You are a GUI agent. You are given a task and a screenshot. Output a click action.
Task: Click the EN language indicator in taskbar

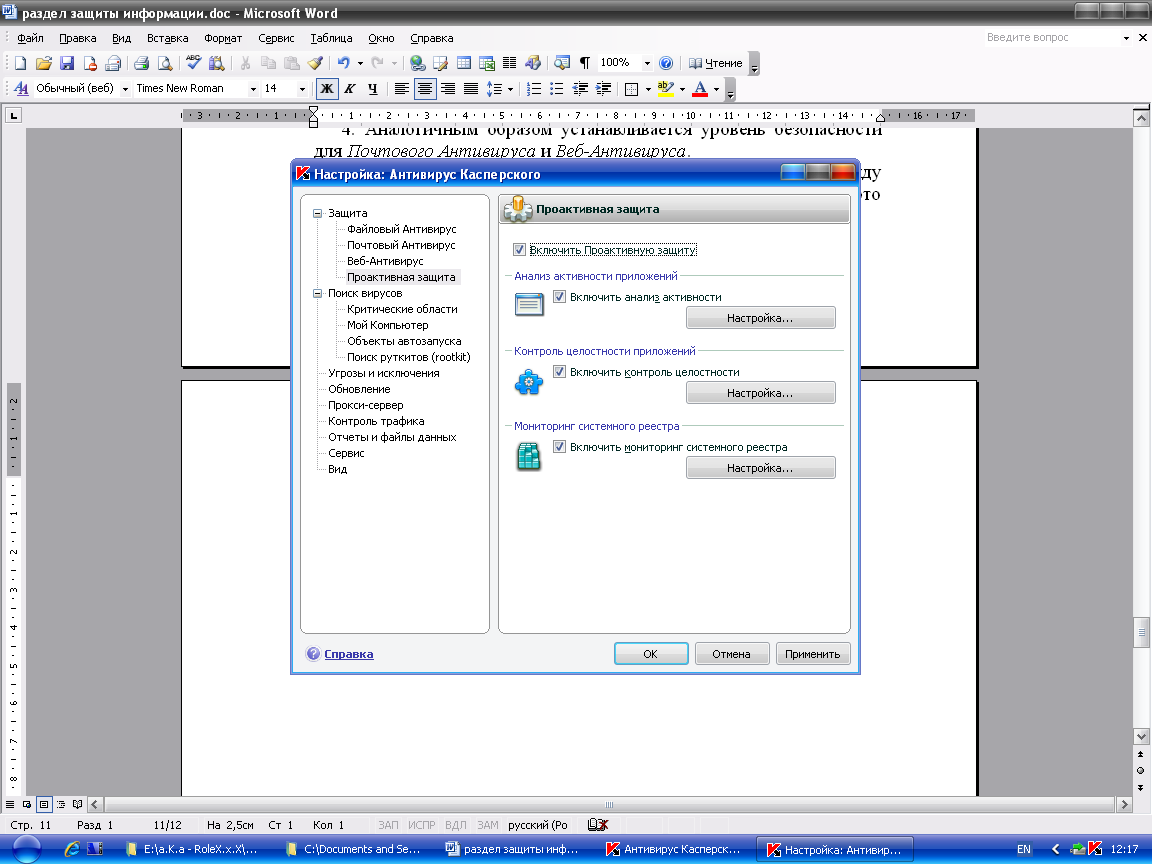[1023, 849]
